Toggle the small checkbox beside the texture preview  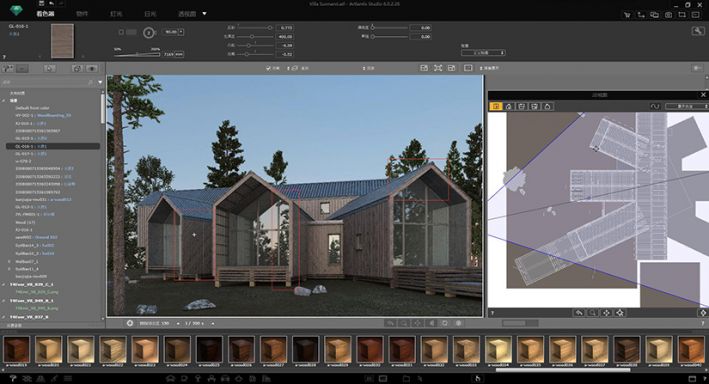click(121, 32)
